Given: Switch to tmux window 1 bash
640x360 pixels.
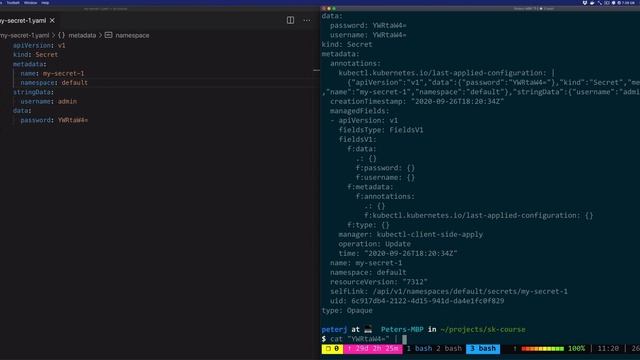Looking at the screenshot, I should 419,349.
